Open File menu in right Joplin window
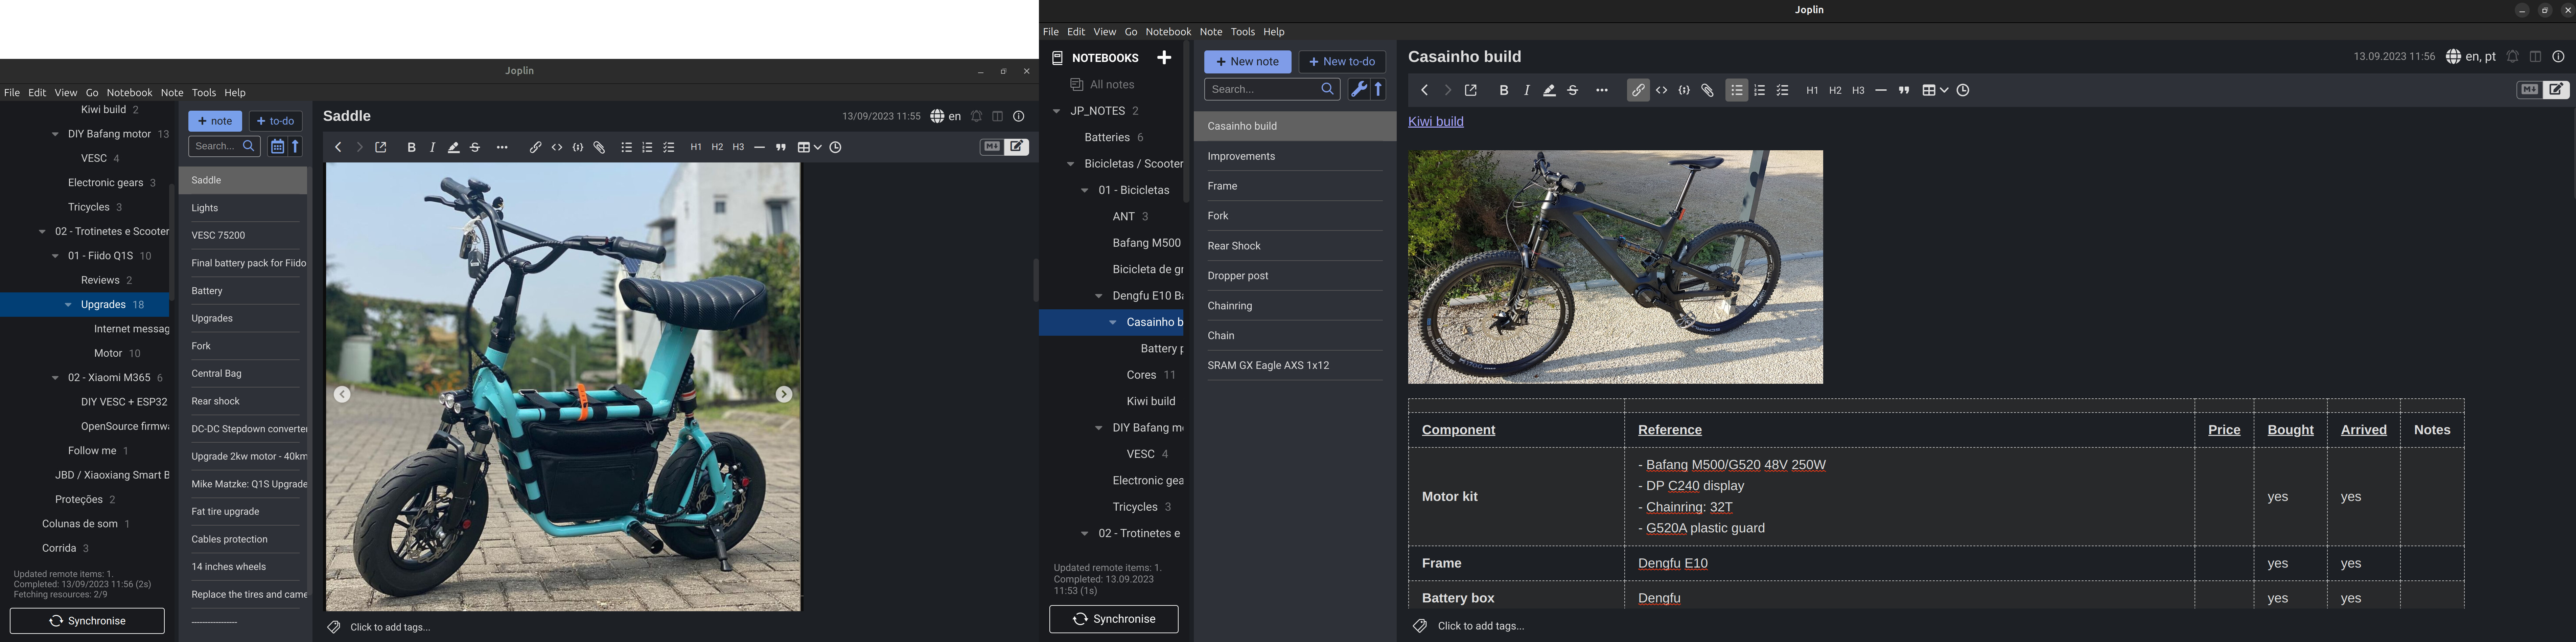This screenshot has height=642, width=2576. 1051,32
